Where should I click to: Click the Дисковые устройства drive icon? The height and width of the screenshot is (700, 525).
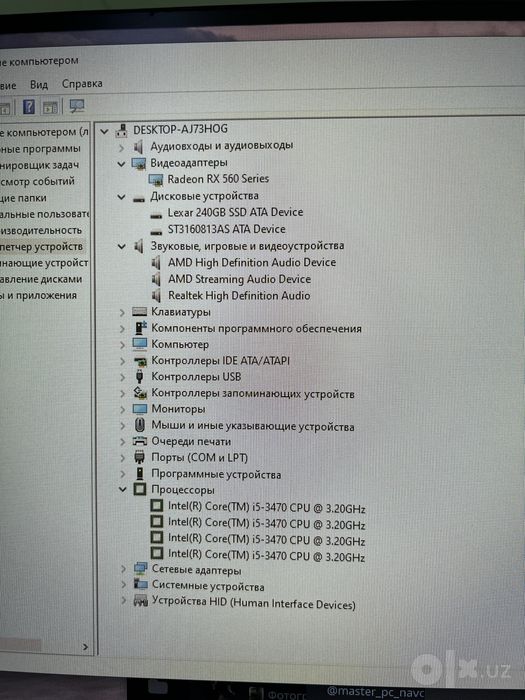coord(139,198)
